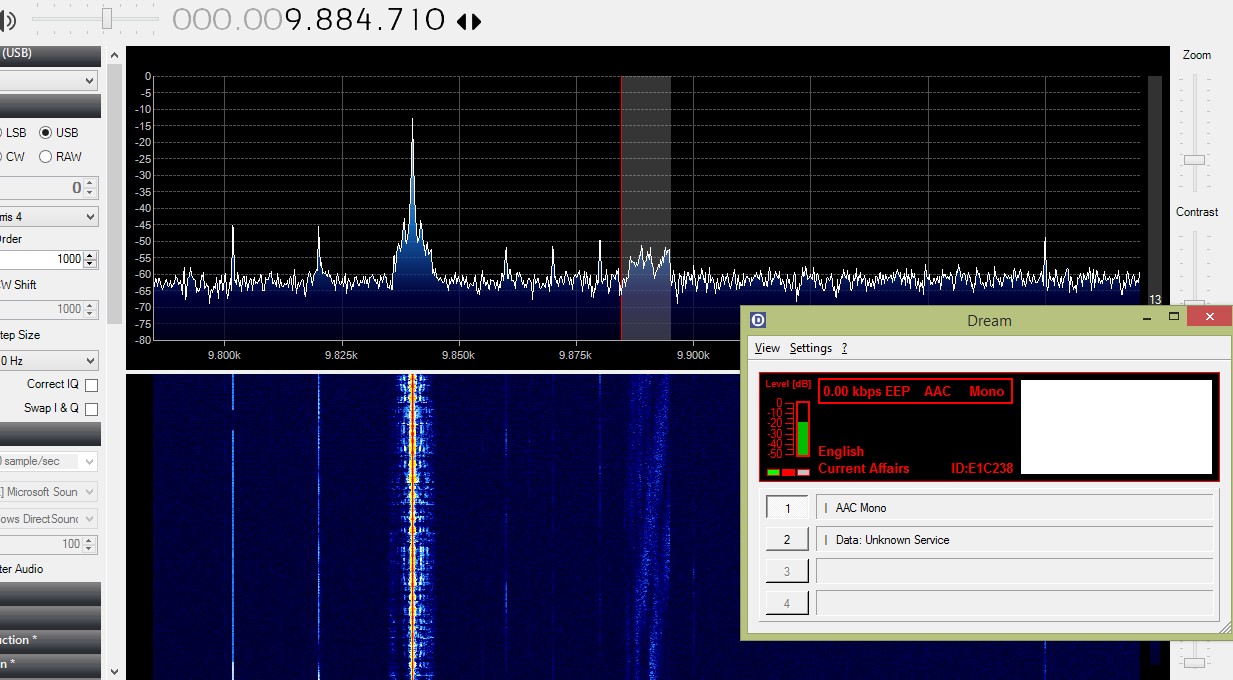Enable the Correct IQ checkbox

[x=91, y=385]
